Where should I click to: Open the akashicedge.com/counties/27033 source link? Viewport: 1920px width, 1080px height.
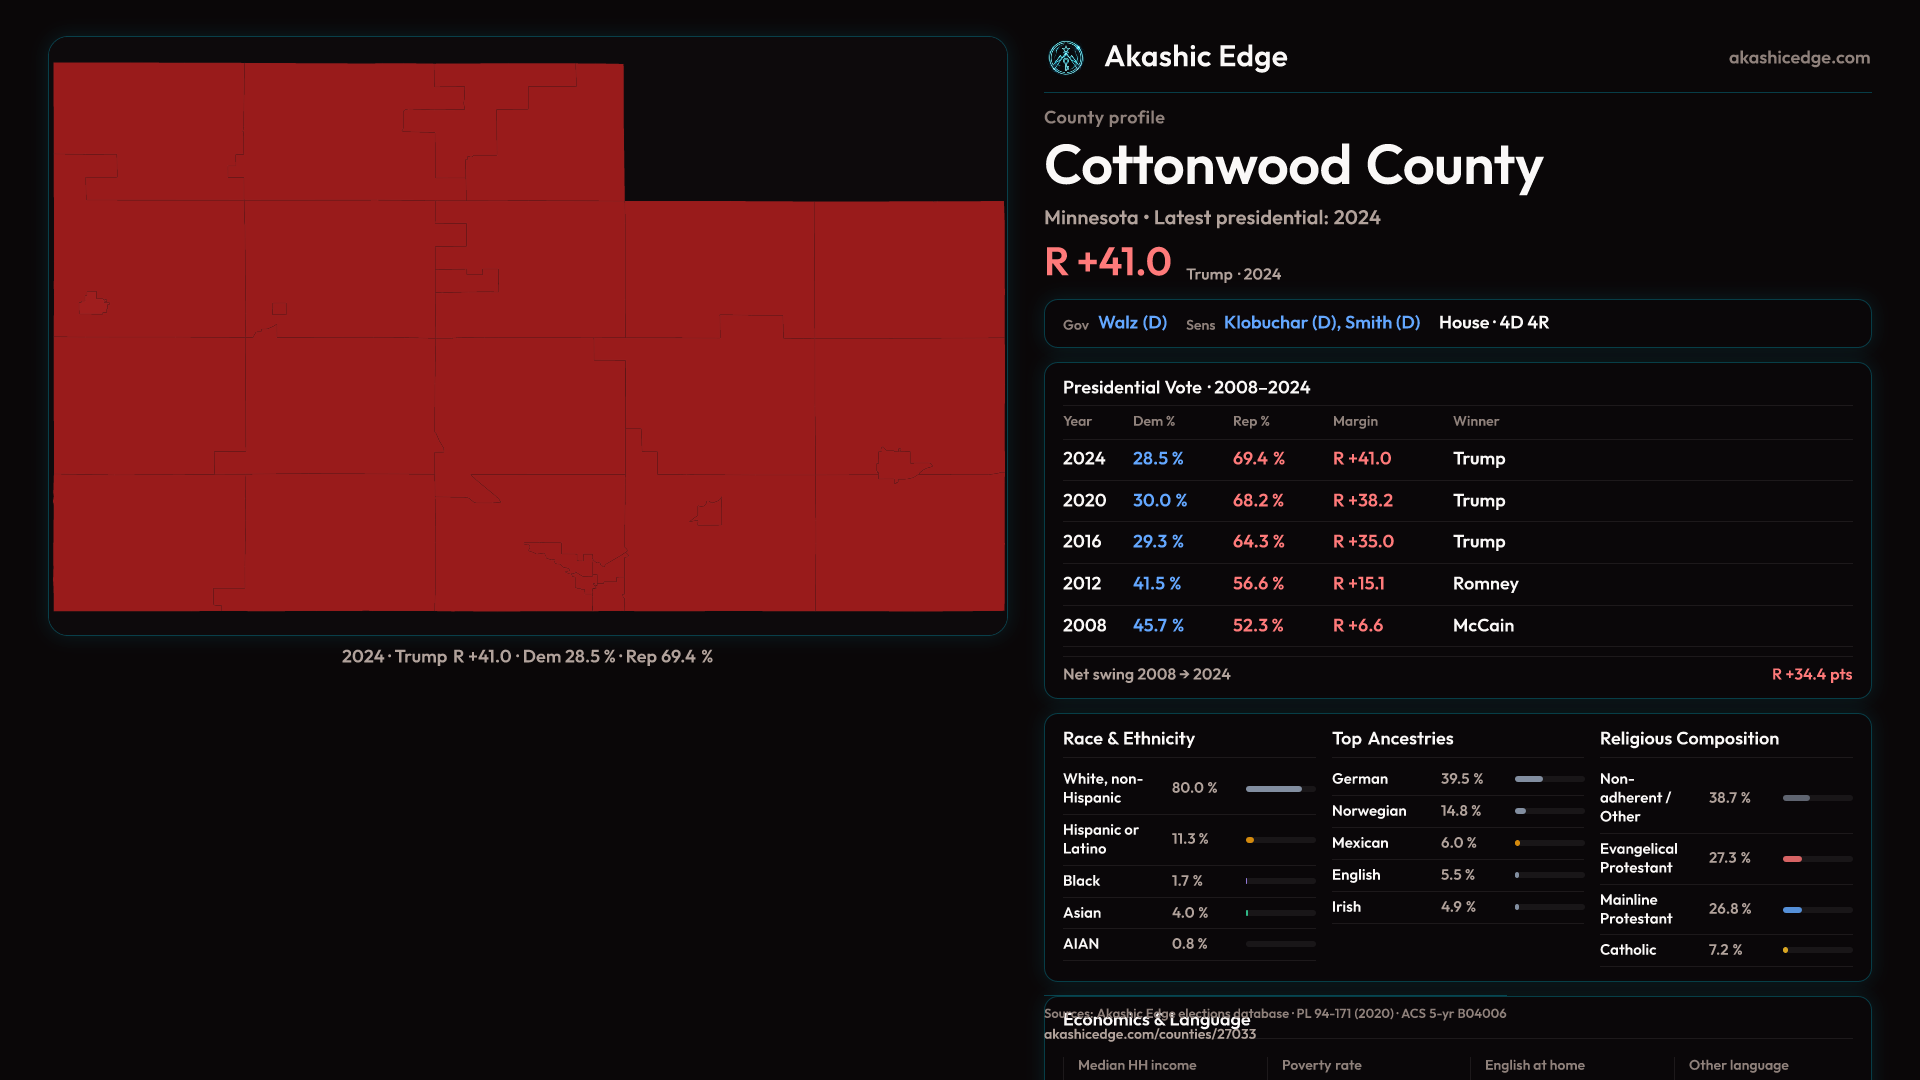point(1149,1035)
